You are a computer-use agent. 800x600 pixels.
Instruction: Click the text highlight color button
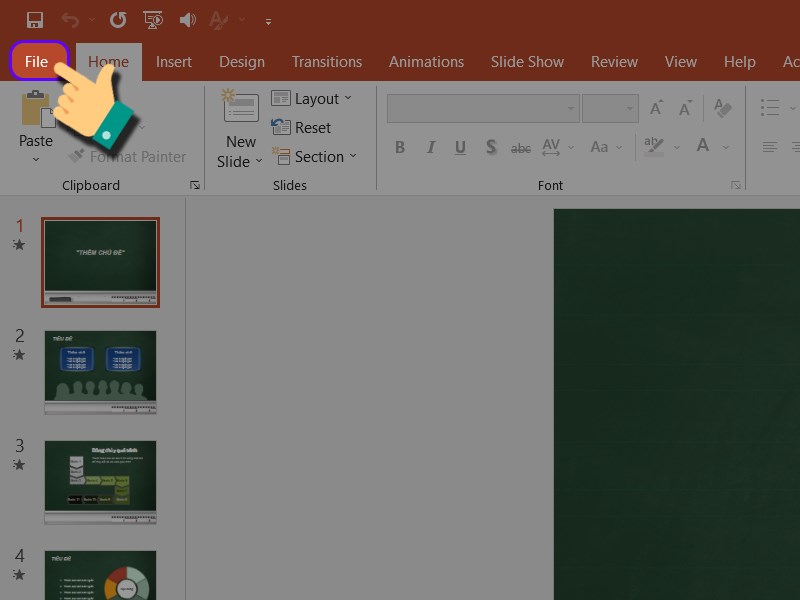click(653, 148)
